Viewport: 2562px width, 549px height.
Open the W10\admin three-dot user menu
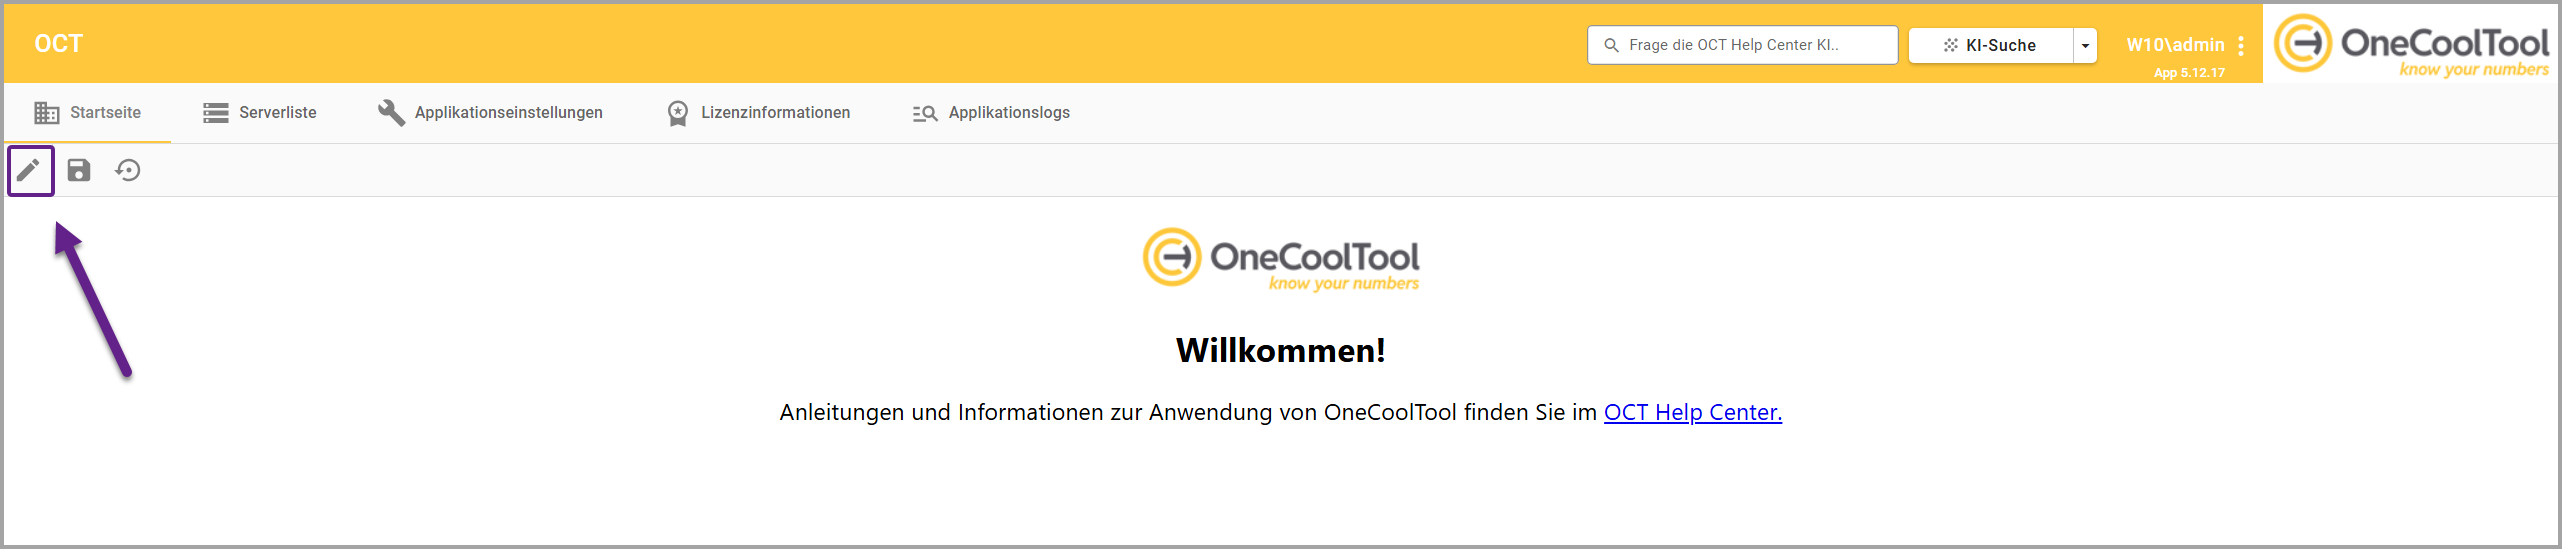(2241, 46)
